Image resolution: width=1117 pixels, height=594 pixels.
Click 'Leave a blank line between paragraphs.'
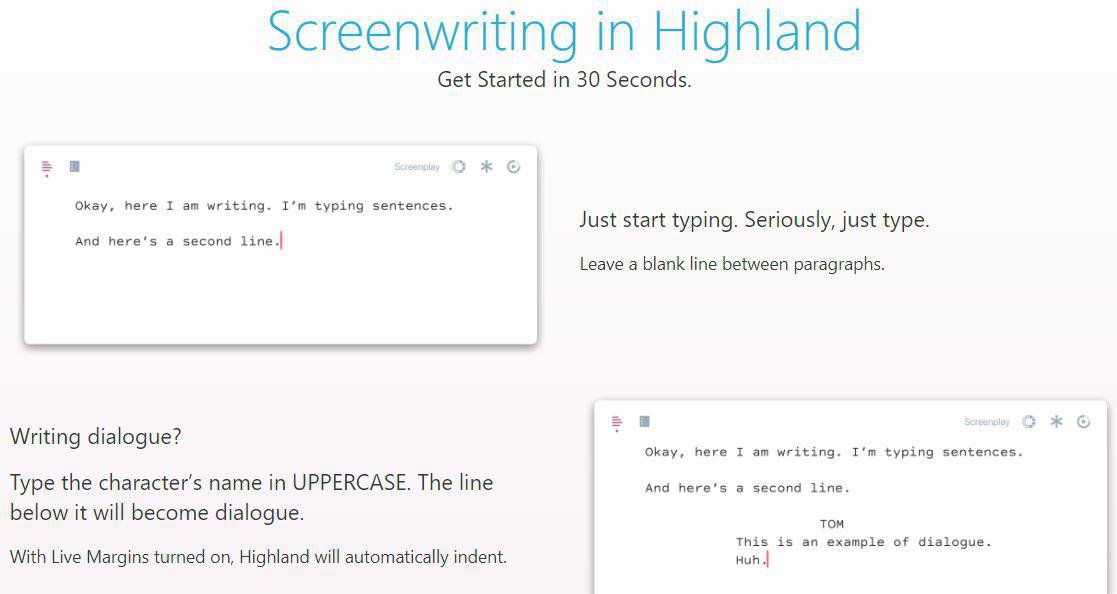click(732, 264)
